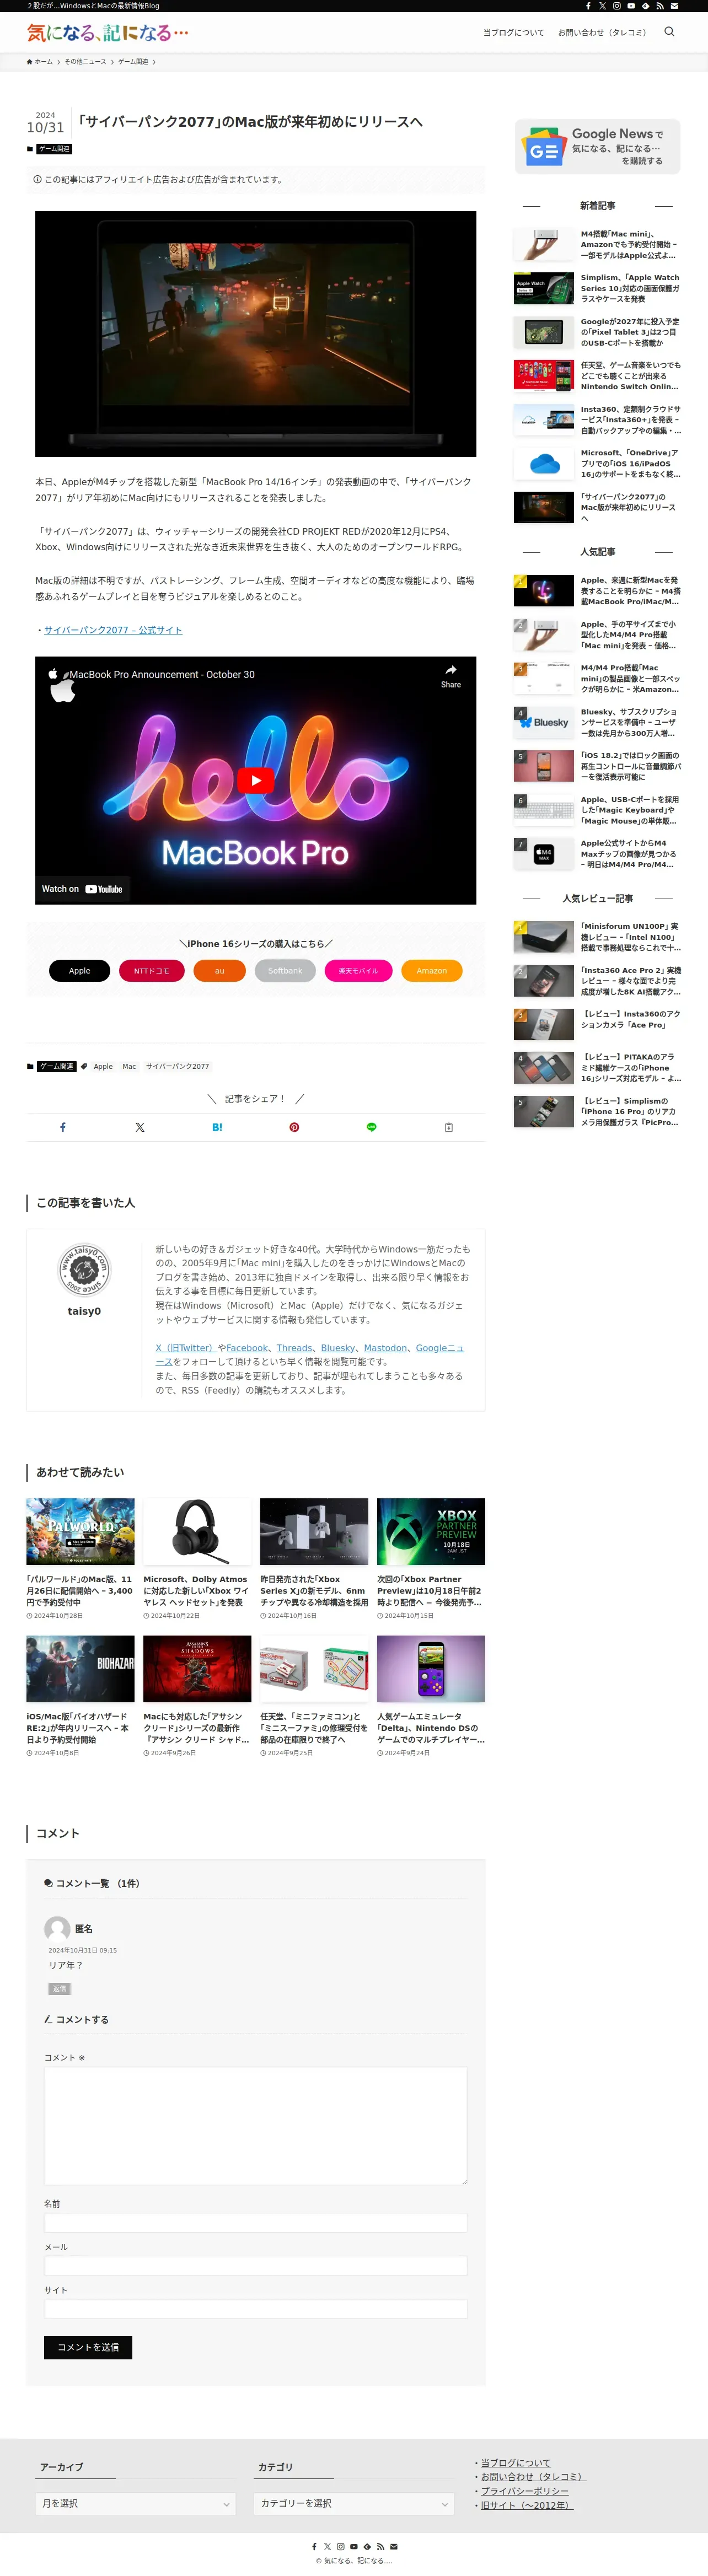The image size is (708, 2576).
Task: Share the article via the Facebook share icon
Action: coord(63,1127)
